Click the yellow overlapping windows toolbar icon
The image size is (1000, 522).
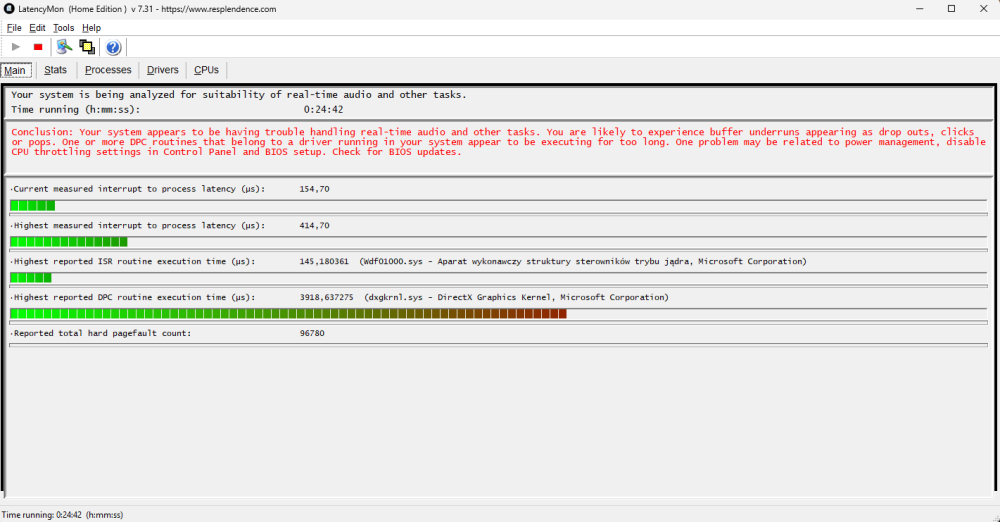coord(88,47)
